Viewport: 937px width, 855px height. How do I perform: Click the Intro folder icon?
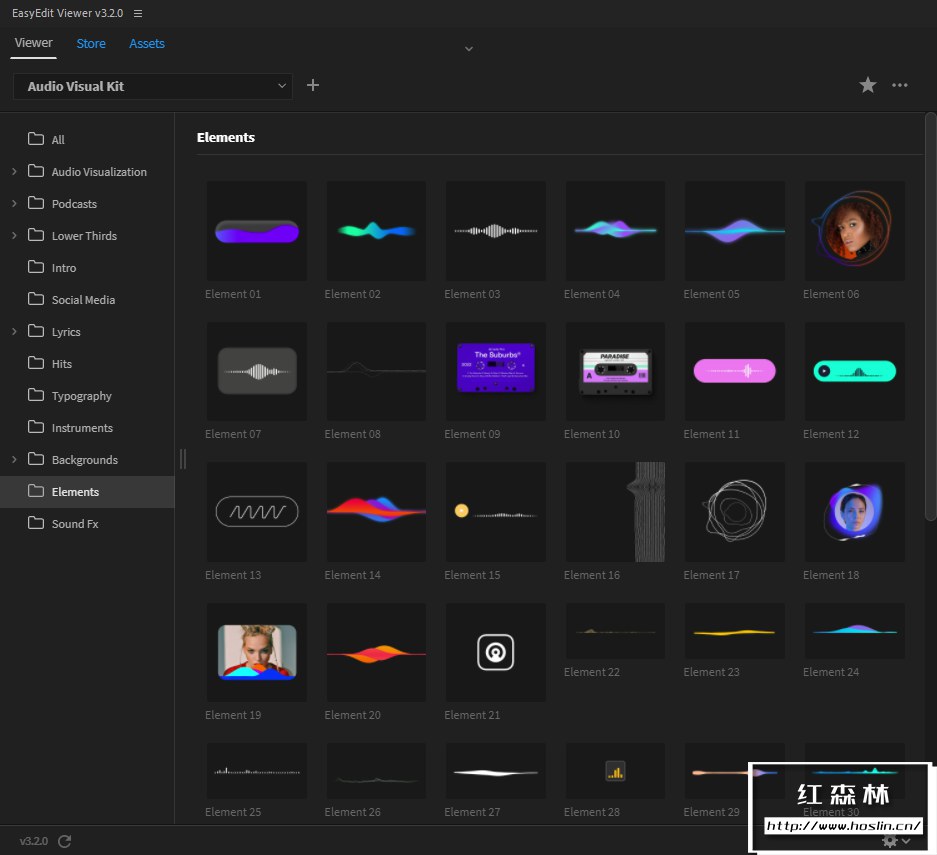36,267
